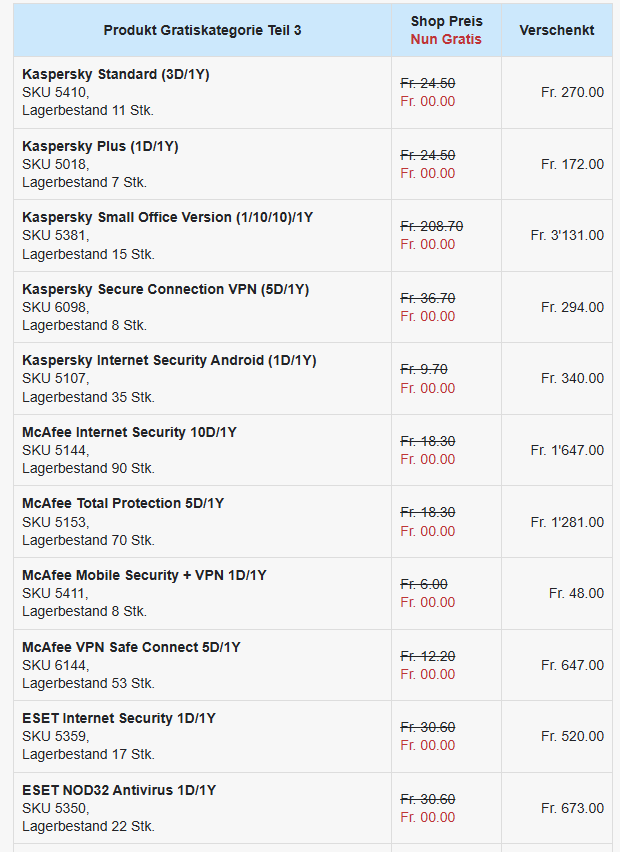Select Kaspersky Internet Security Android (1D/1Y)
Viewport: 620px width, 852px height.
coord(169,360)
